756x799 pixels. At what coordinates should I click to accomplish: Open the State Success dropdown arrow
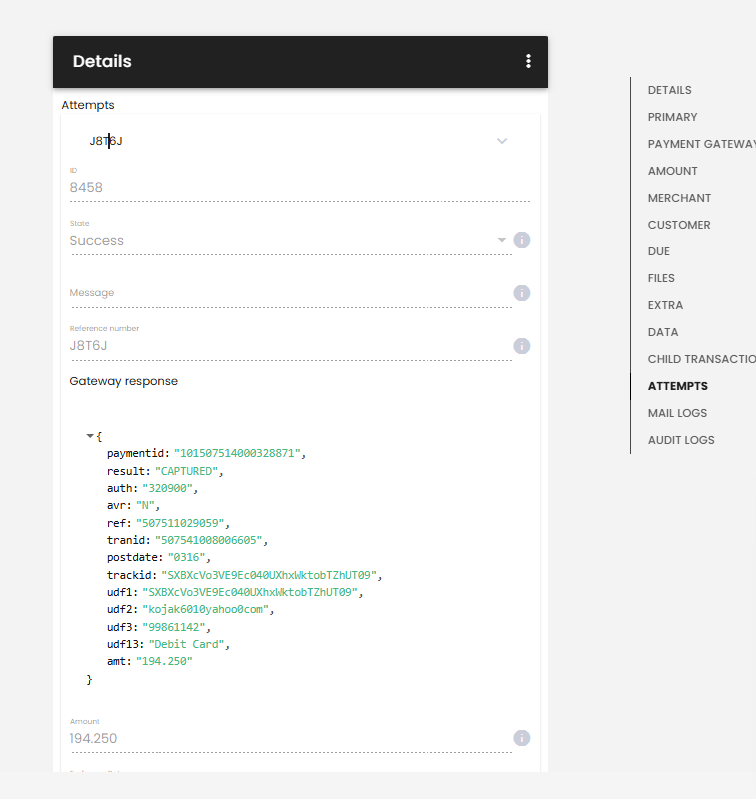(x=502, y=240)
